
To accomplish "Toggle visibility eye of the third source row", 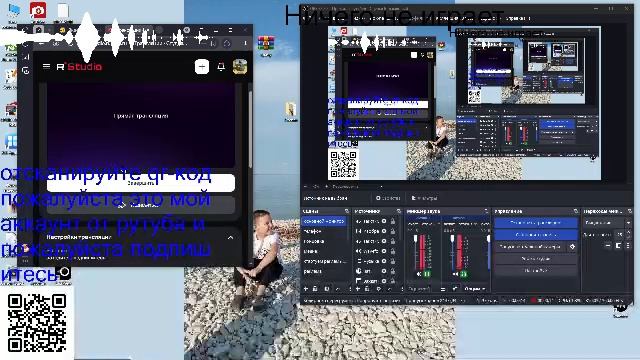I will coord(384,241).
